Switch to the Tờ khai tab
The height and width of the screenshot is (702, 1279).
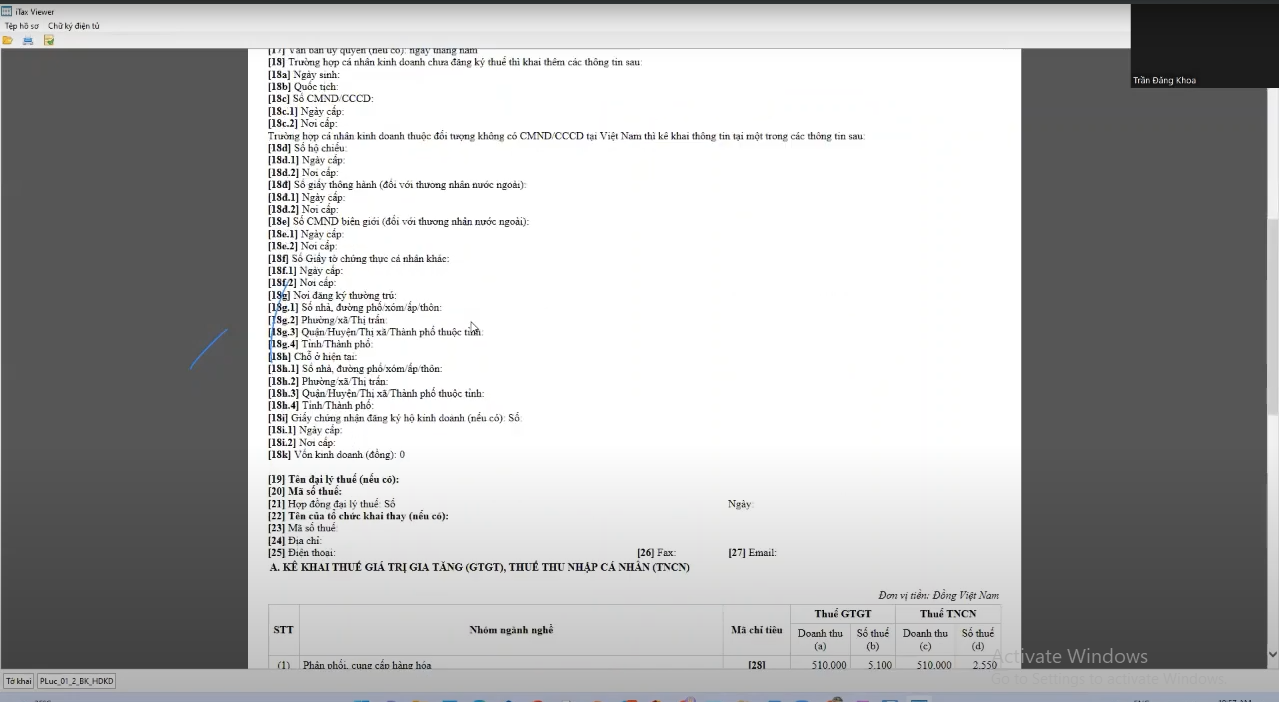coord(18,681)
